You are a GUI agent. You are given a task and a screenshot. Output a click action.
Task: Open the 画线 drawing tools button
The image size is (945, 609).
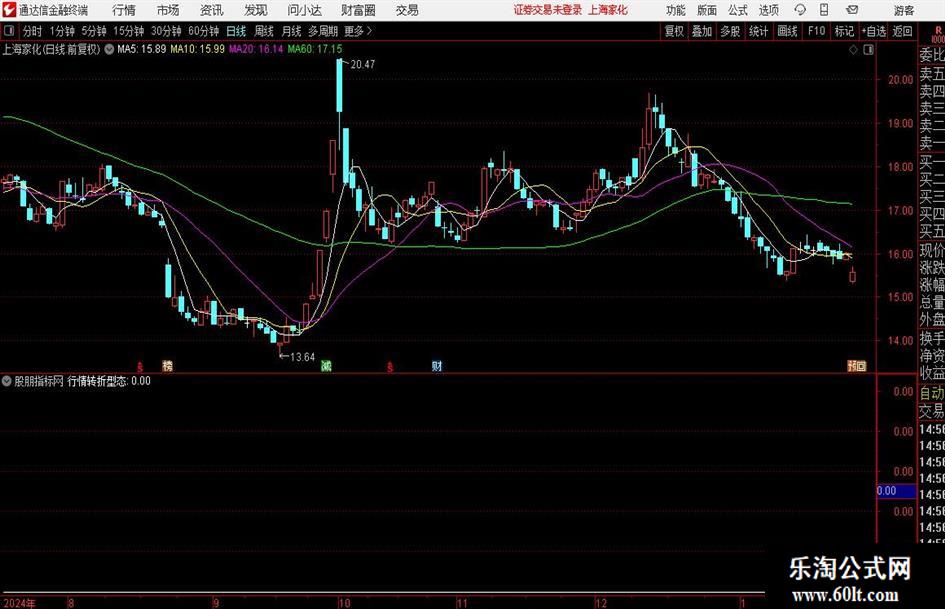tap(787, 31)
